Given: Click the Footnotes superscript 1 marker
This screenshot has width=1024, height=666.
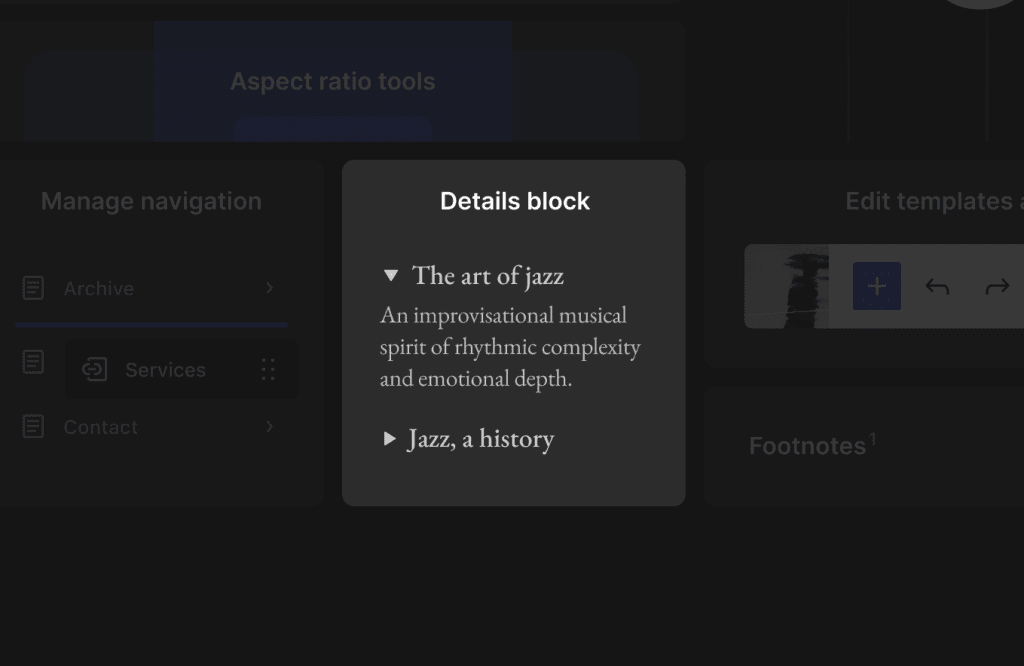Looking at the screenshot, I should tap(872, 439).
